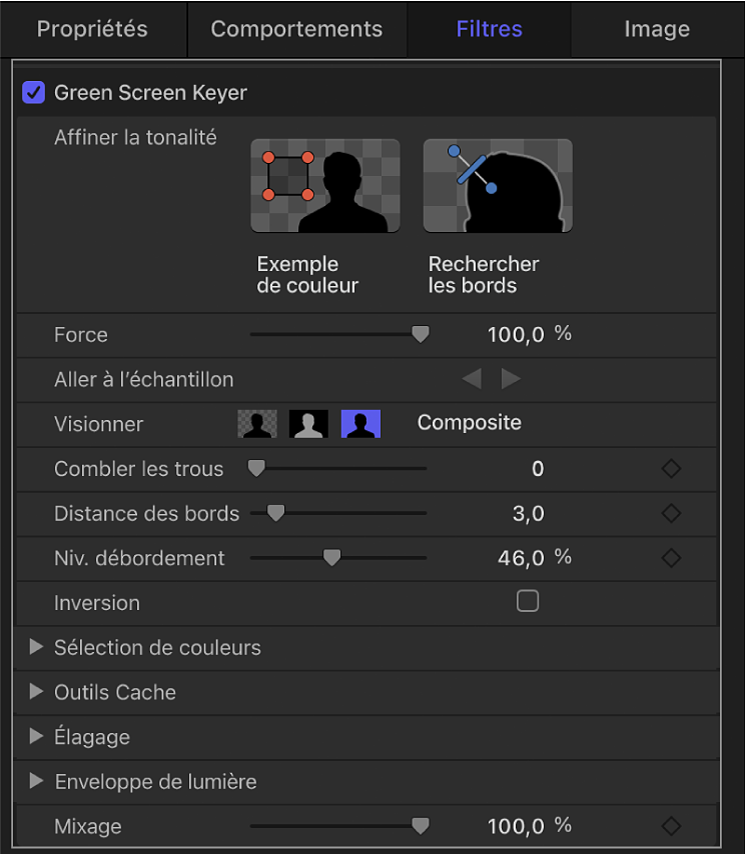Add keyframe for Combler les trous
Image resolution: width=745 pixels, height=854 pixels.
click(670, 468)
